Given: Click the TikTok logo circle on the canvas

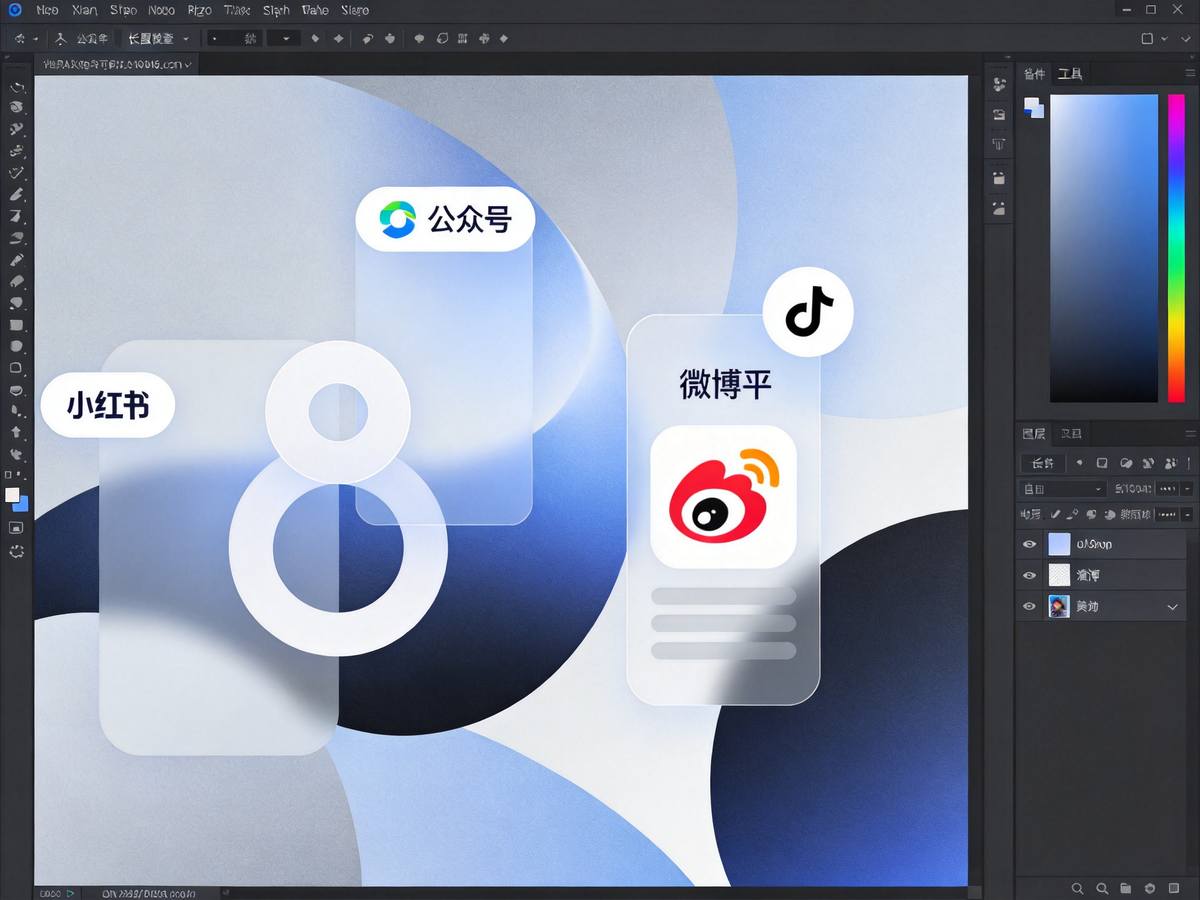Looking at the screenshot, I should click(808, 312).
